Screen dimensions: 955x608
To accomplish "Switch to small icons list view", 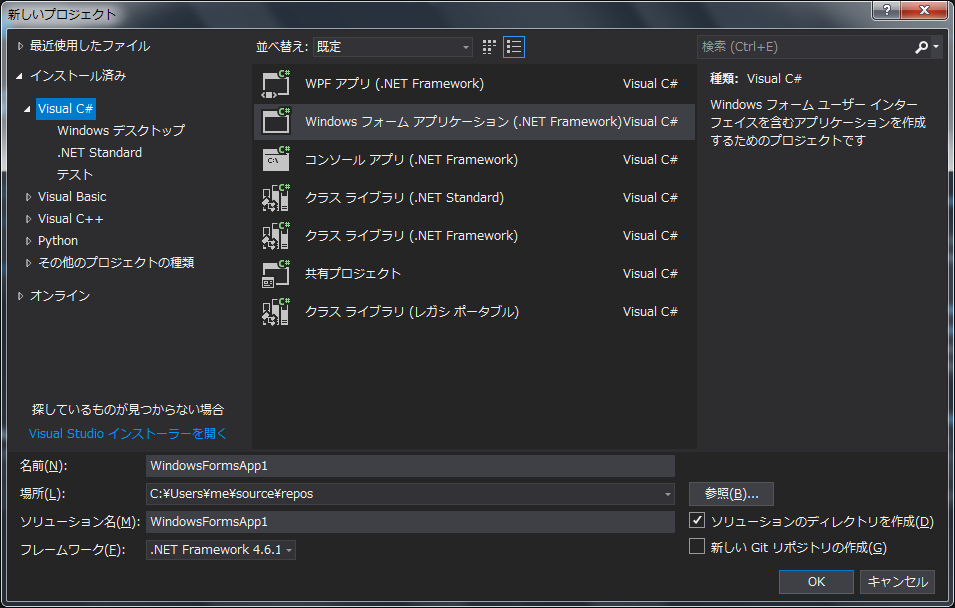I will (x=514, y=47).
